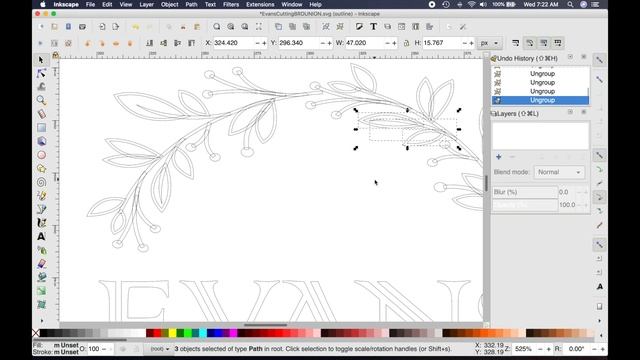Raise selection to top icon
This screenshot has height=360, width=640.
pyautogui.click(x=191, y=43)
